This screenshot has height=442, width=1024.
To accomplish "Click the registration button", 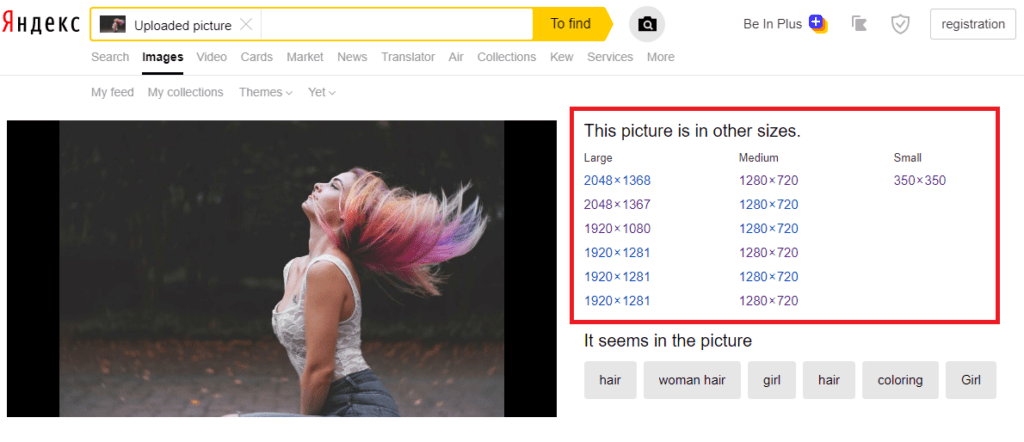I will [x=973, y=24].
